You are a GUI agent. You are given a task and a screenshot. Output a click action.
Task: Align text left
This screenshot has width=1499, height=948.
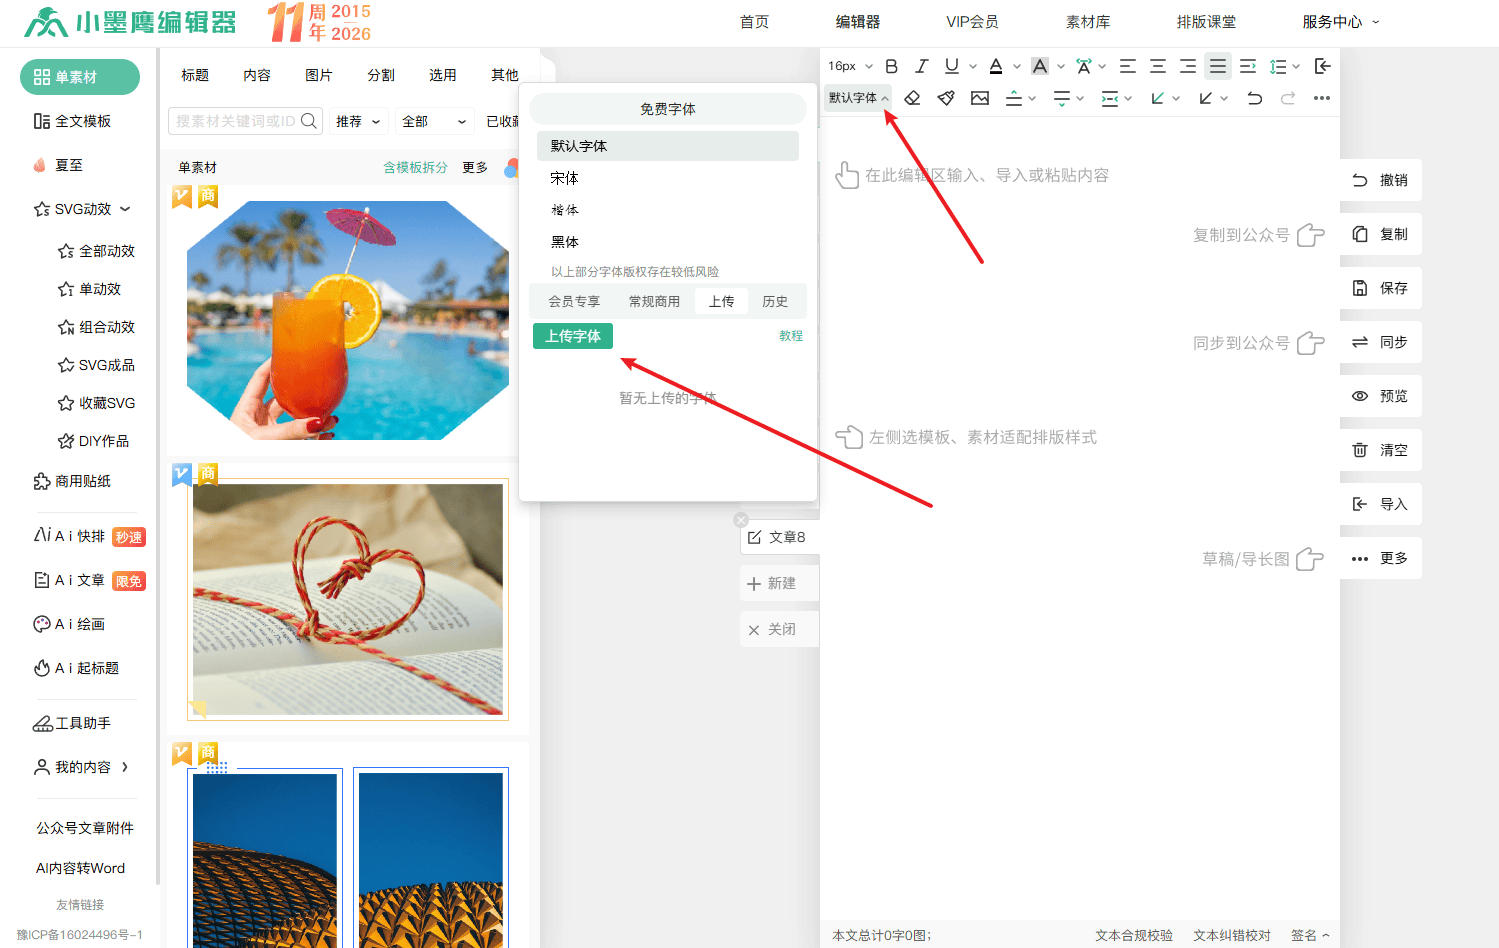pyautogui.click(x=1128, y=66)
